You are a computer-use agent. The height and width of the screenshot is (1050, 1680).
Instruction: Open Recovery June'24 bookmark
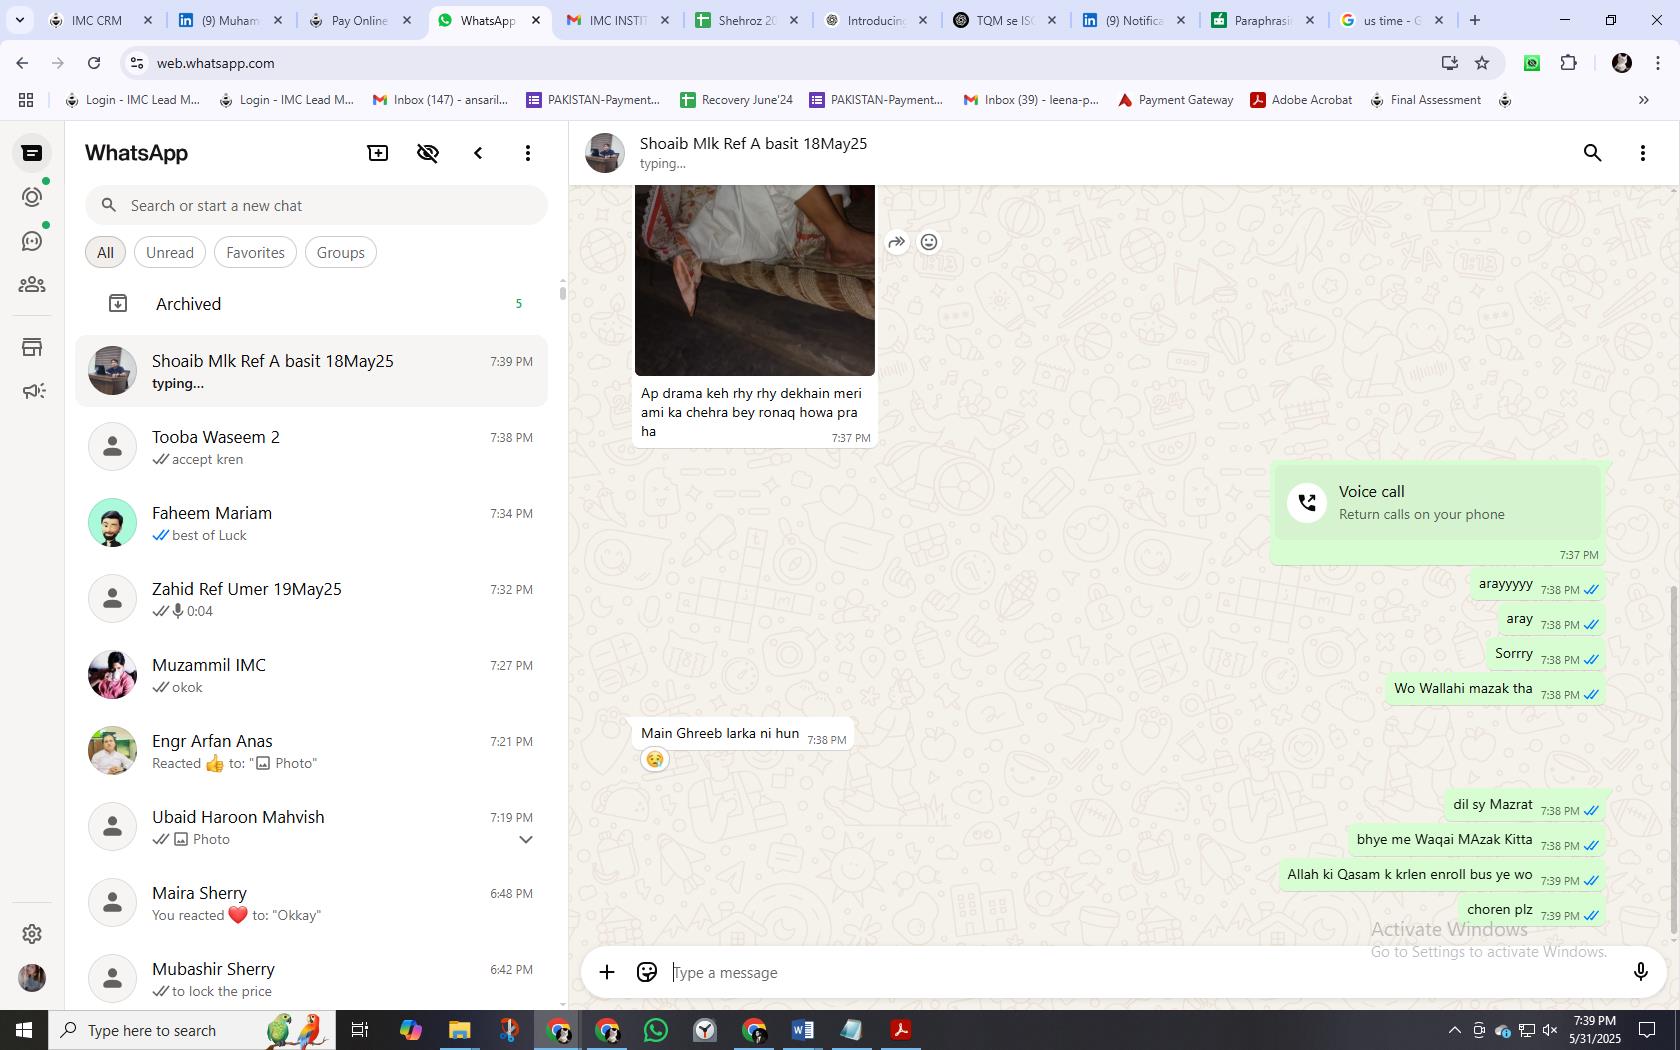coord(736,100)
